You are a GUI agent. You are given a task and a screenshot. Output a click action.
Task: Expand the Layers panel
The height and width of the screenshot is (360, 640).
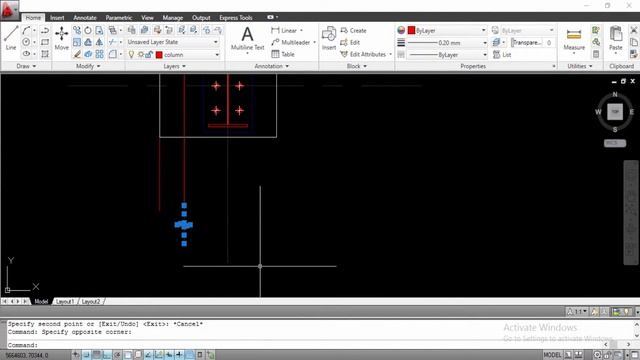click(x=175, y=66)
